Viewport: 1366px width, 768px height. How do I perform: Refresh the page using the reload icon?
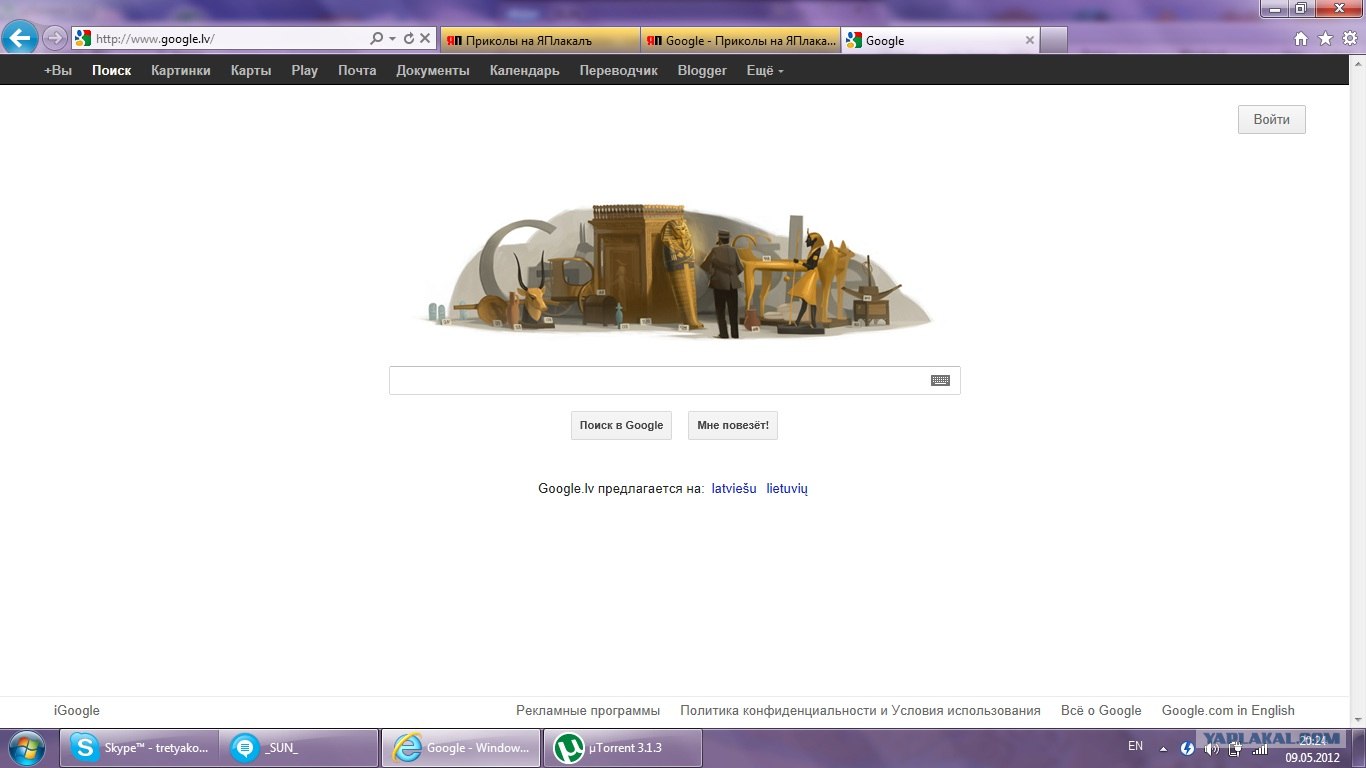409,39
